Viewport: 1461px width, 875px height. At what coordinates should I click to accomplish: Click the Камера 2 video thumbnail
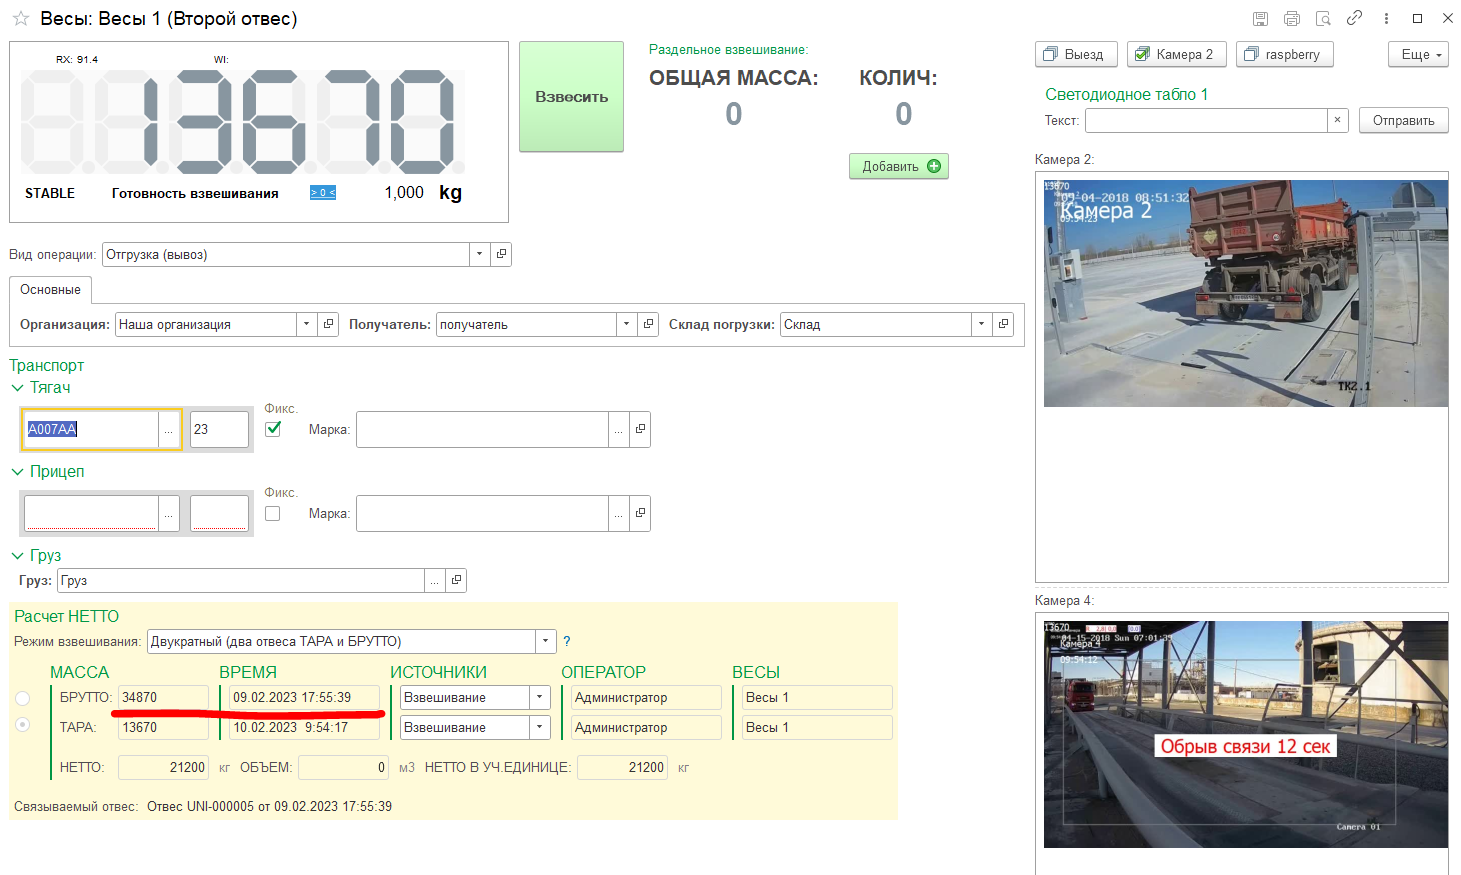pyautogui.click(x=1245, y=293)
